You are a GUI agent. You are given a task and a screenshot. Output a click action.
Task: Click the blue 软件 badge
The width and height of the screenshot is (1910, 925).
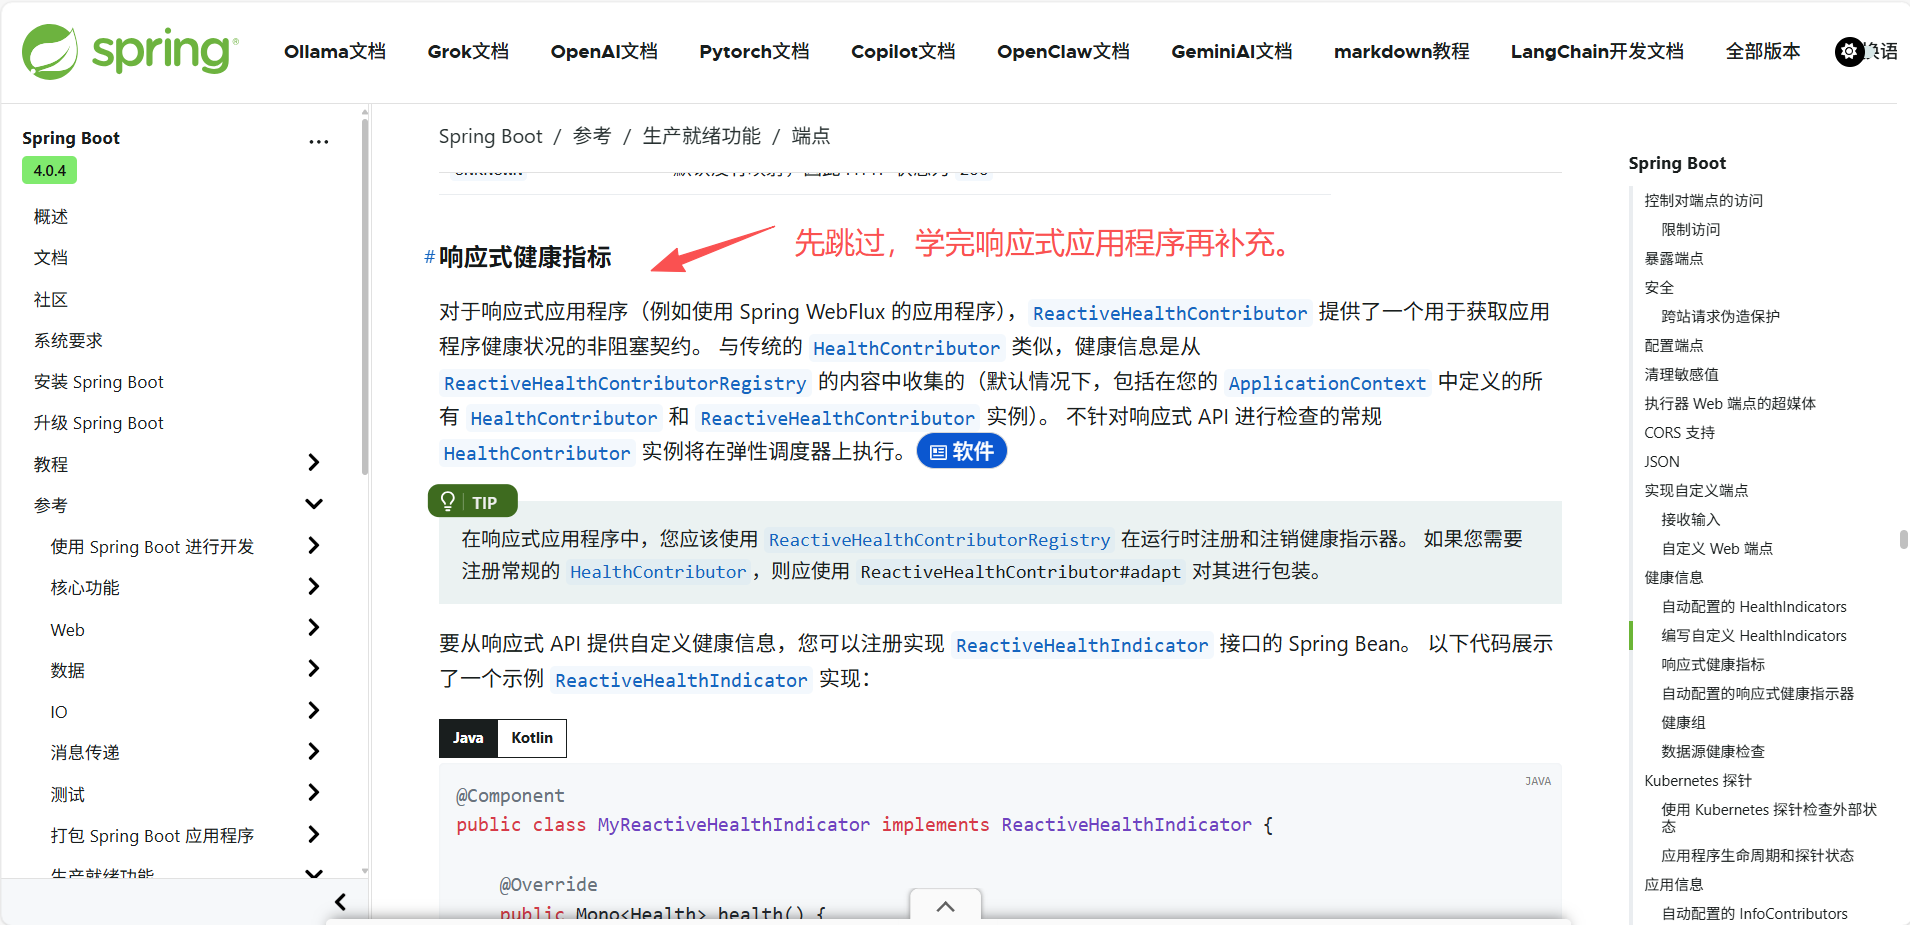click(962, 451)
